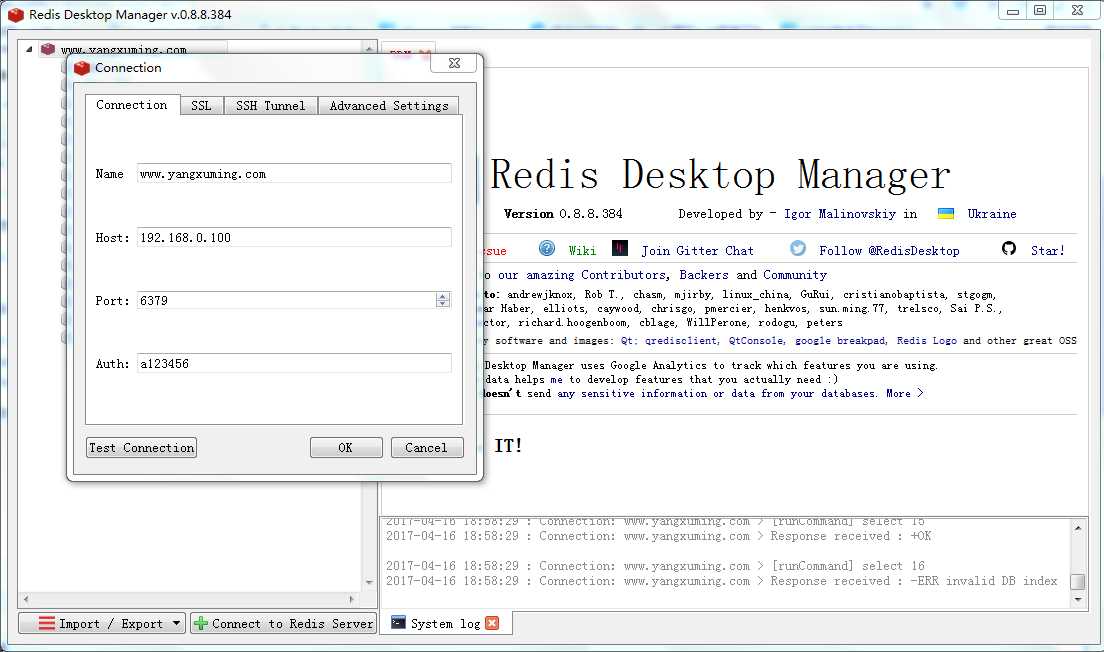Switch to the SSL tab
The width and height of the screenshot is (1104, 652).
click(201, 106)
